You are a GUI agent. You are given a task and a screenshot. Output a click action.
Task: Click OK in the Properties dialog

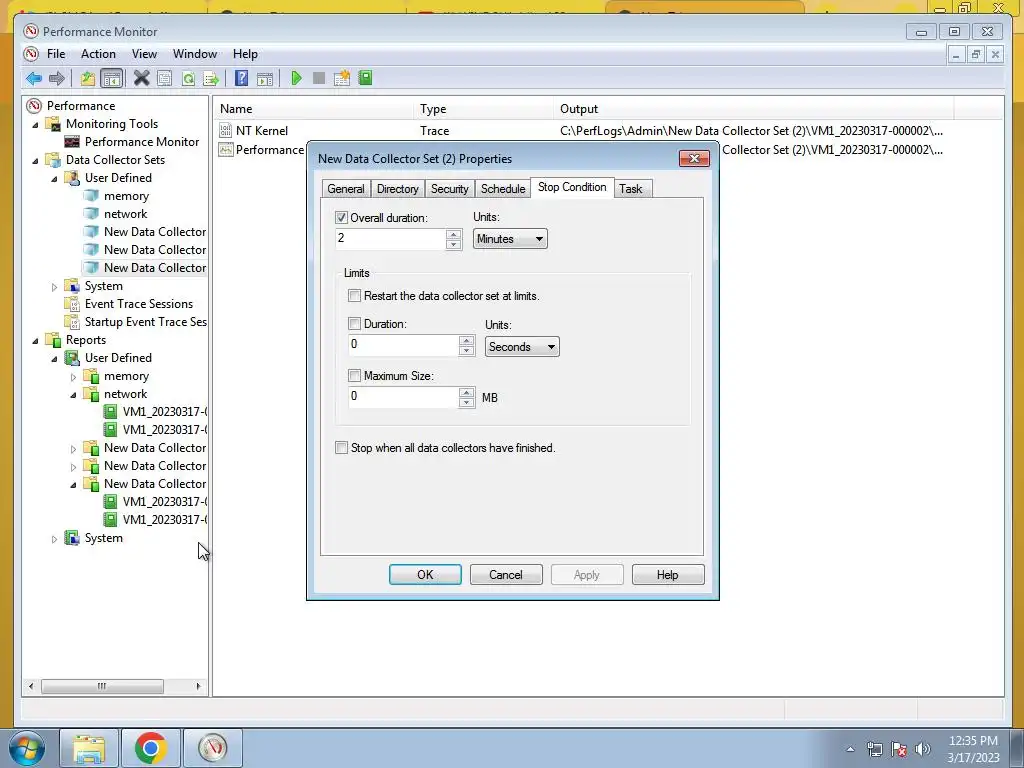(x=425, y=575)
